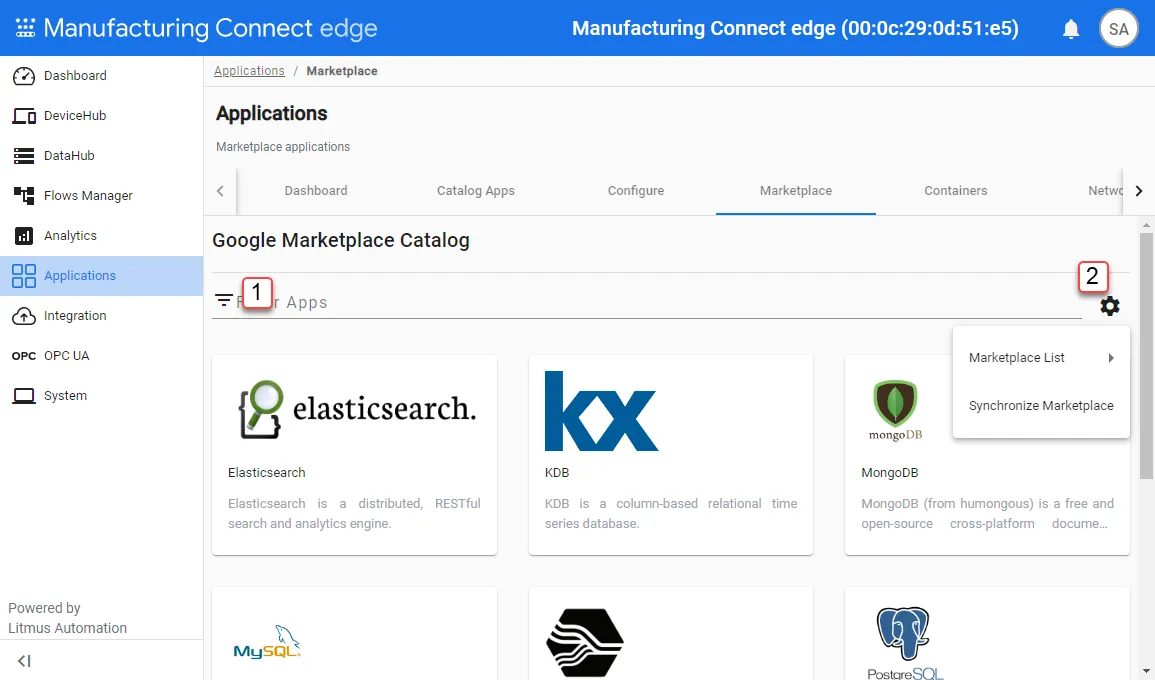Click the Elasticsearch logo
This screenshot has width=1155, height=680.
[x=357, y=409]
